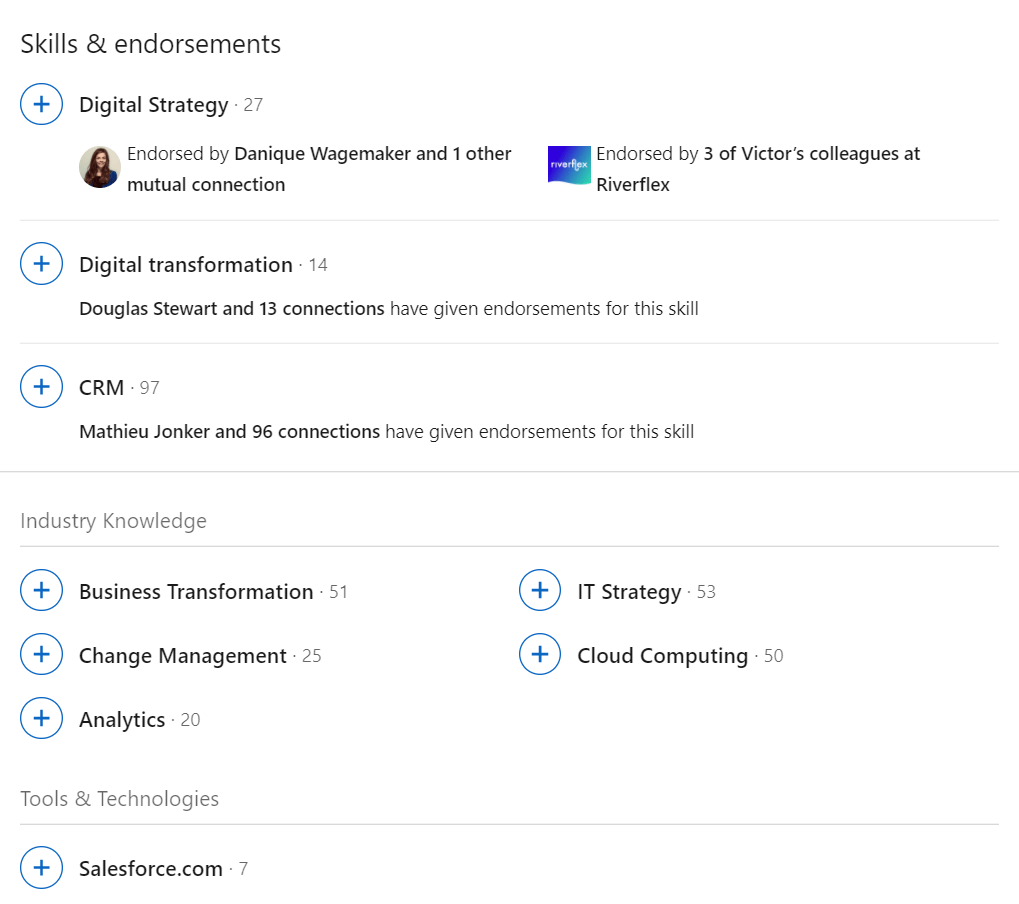
Task: Click plus icon beside Business Transformation
Action: click(41, 591)
